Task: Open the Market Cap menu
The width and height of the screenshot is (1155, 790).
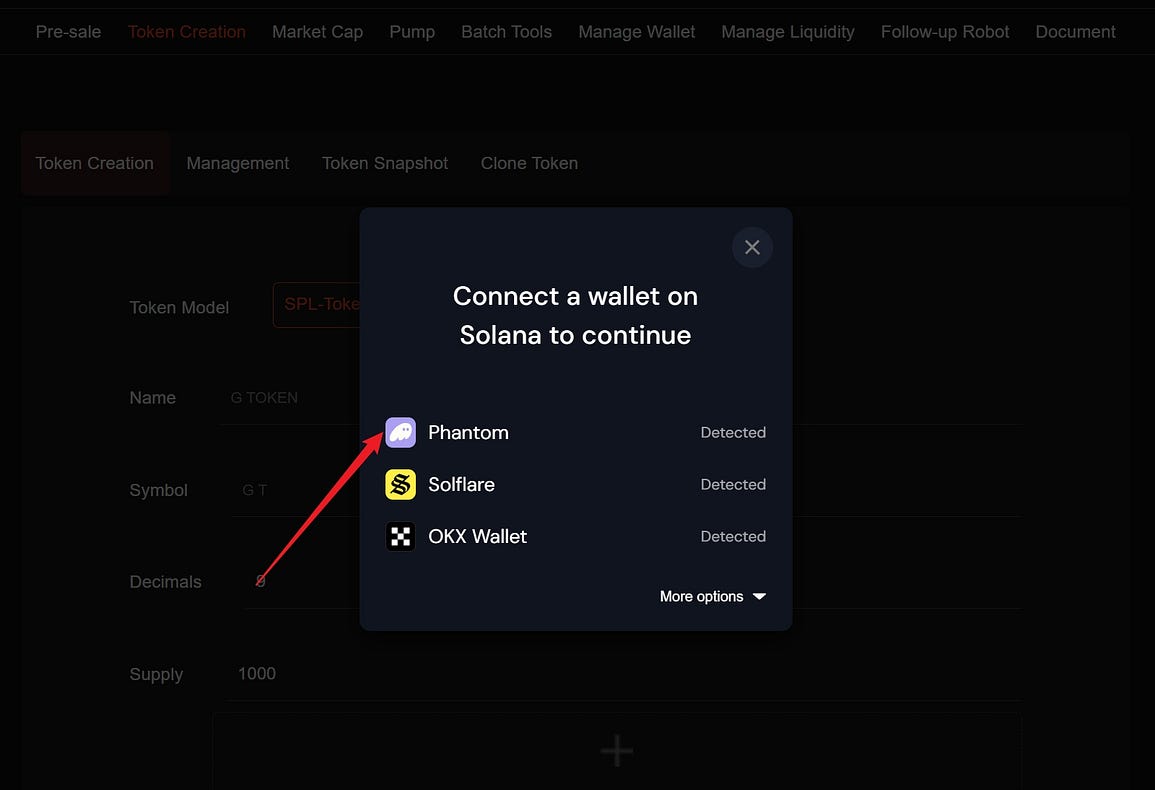Action: point(317,32)
